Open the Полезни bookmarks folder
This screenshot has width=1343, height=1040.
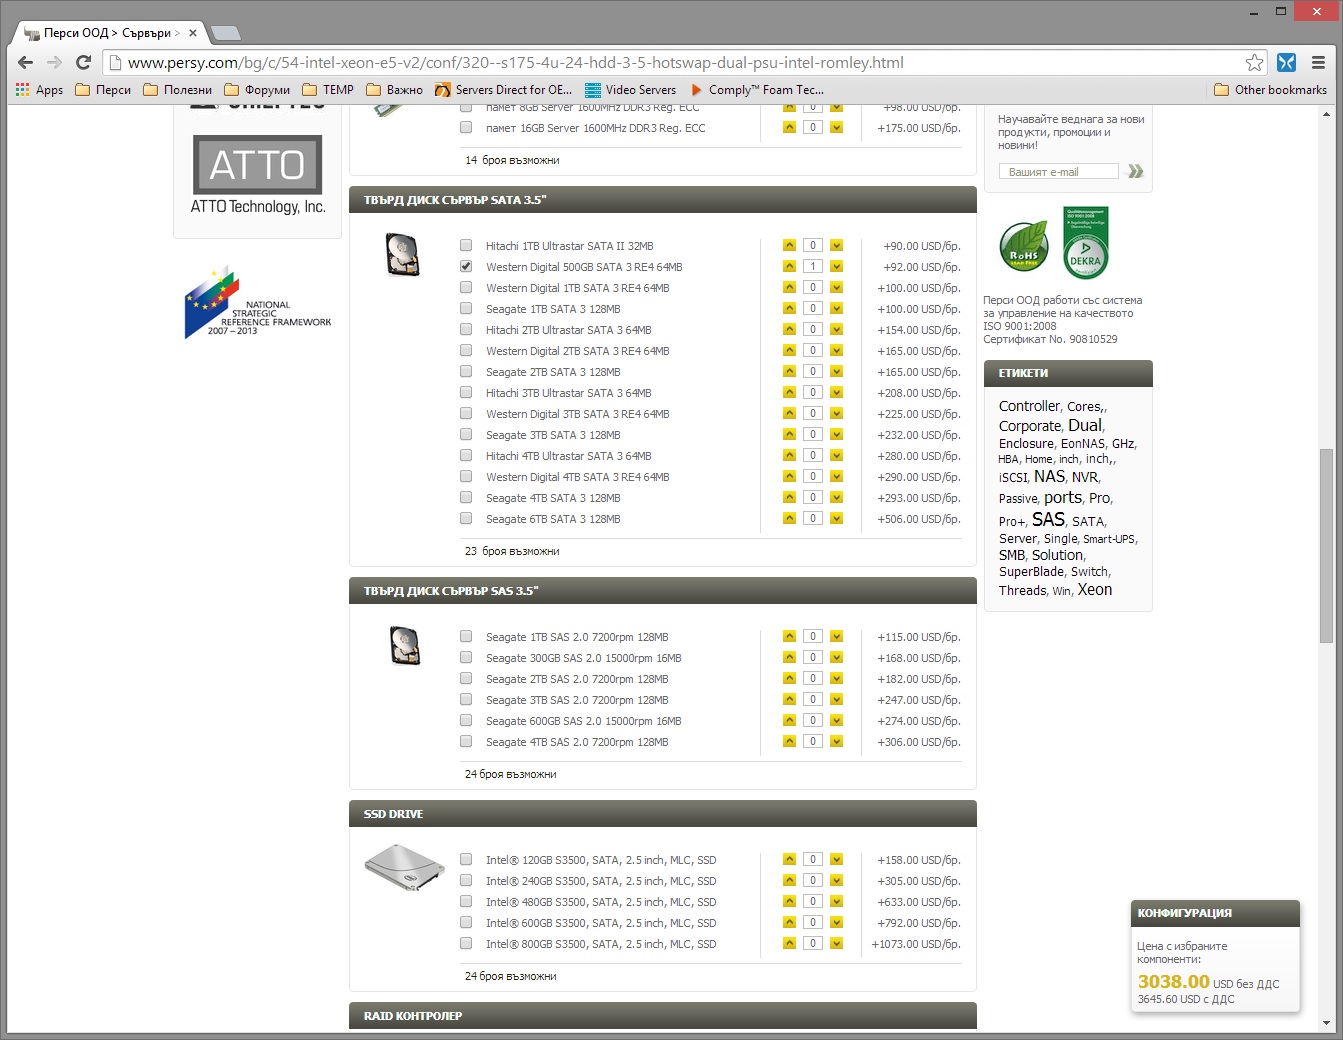pyautogui.click(x=178, y=90)
